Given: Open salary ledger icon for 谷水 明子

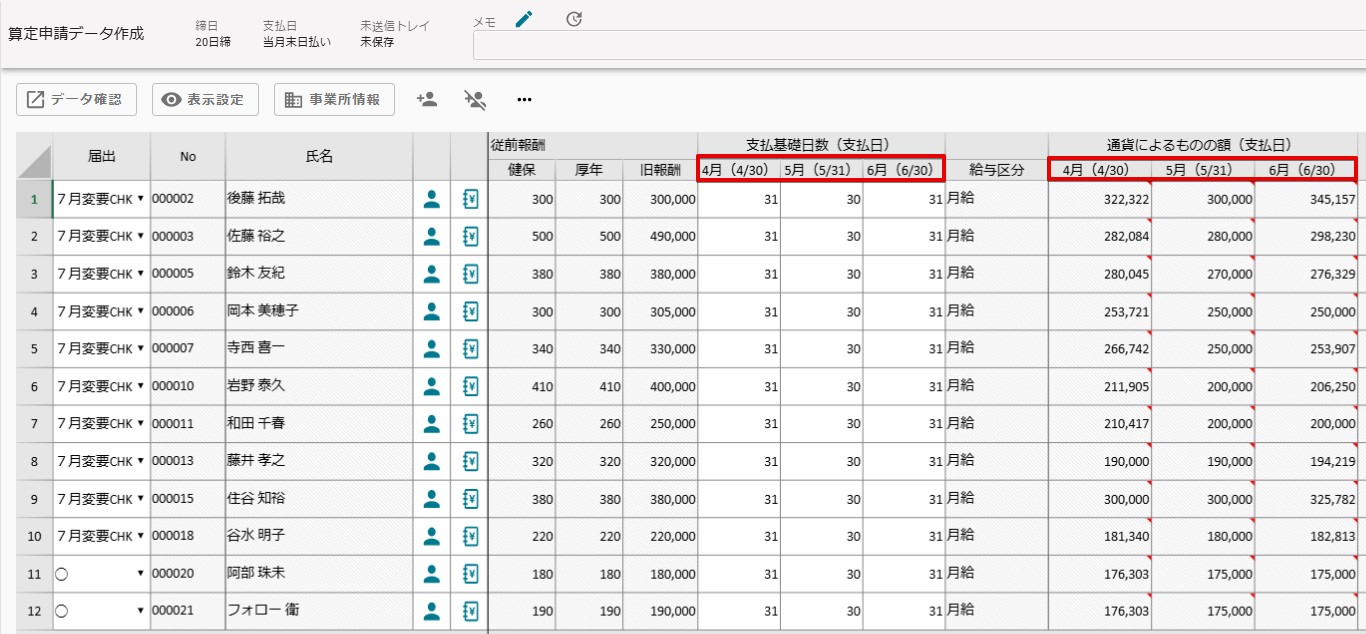Looking at the screenshot, I should pos(470,536).
